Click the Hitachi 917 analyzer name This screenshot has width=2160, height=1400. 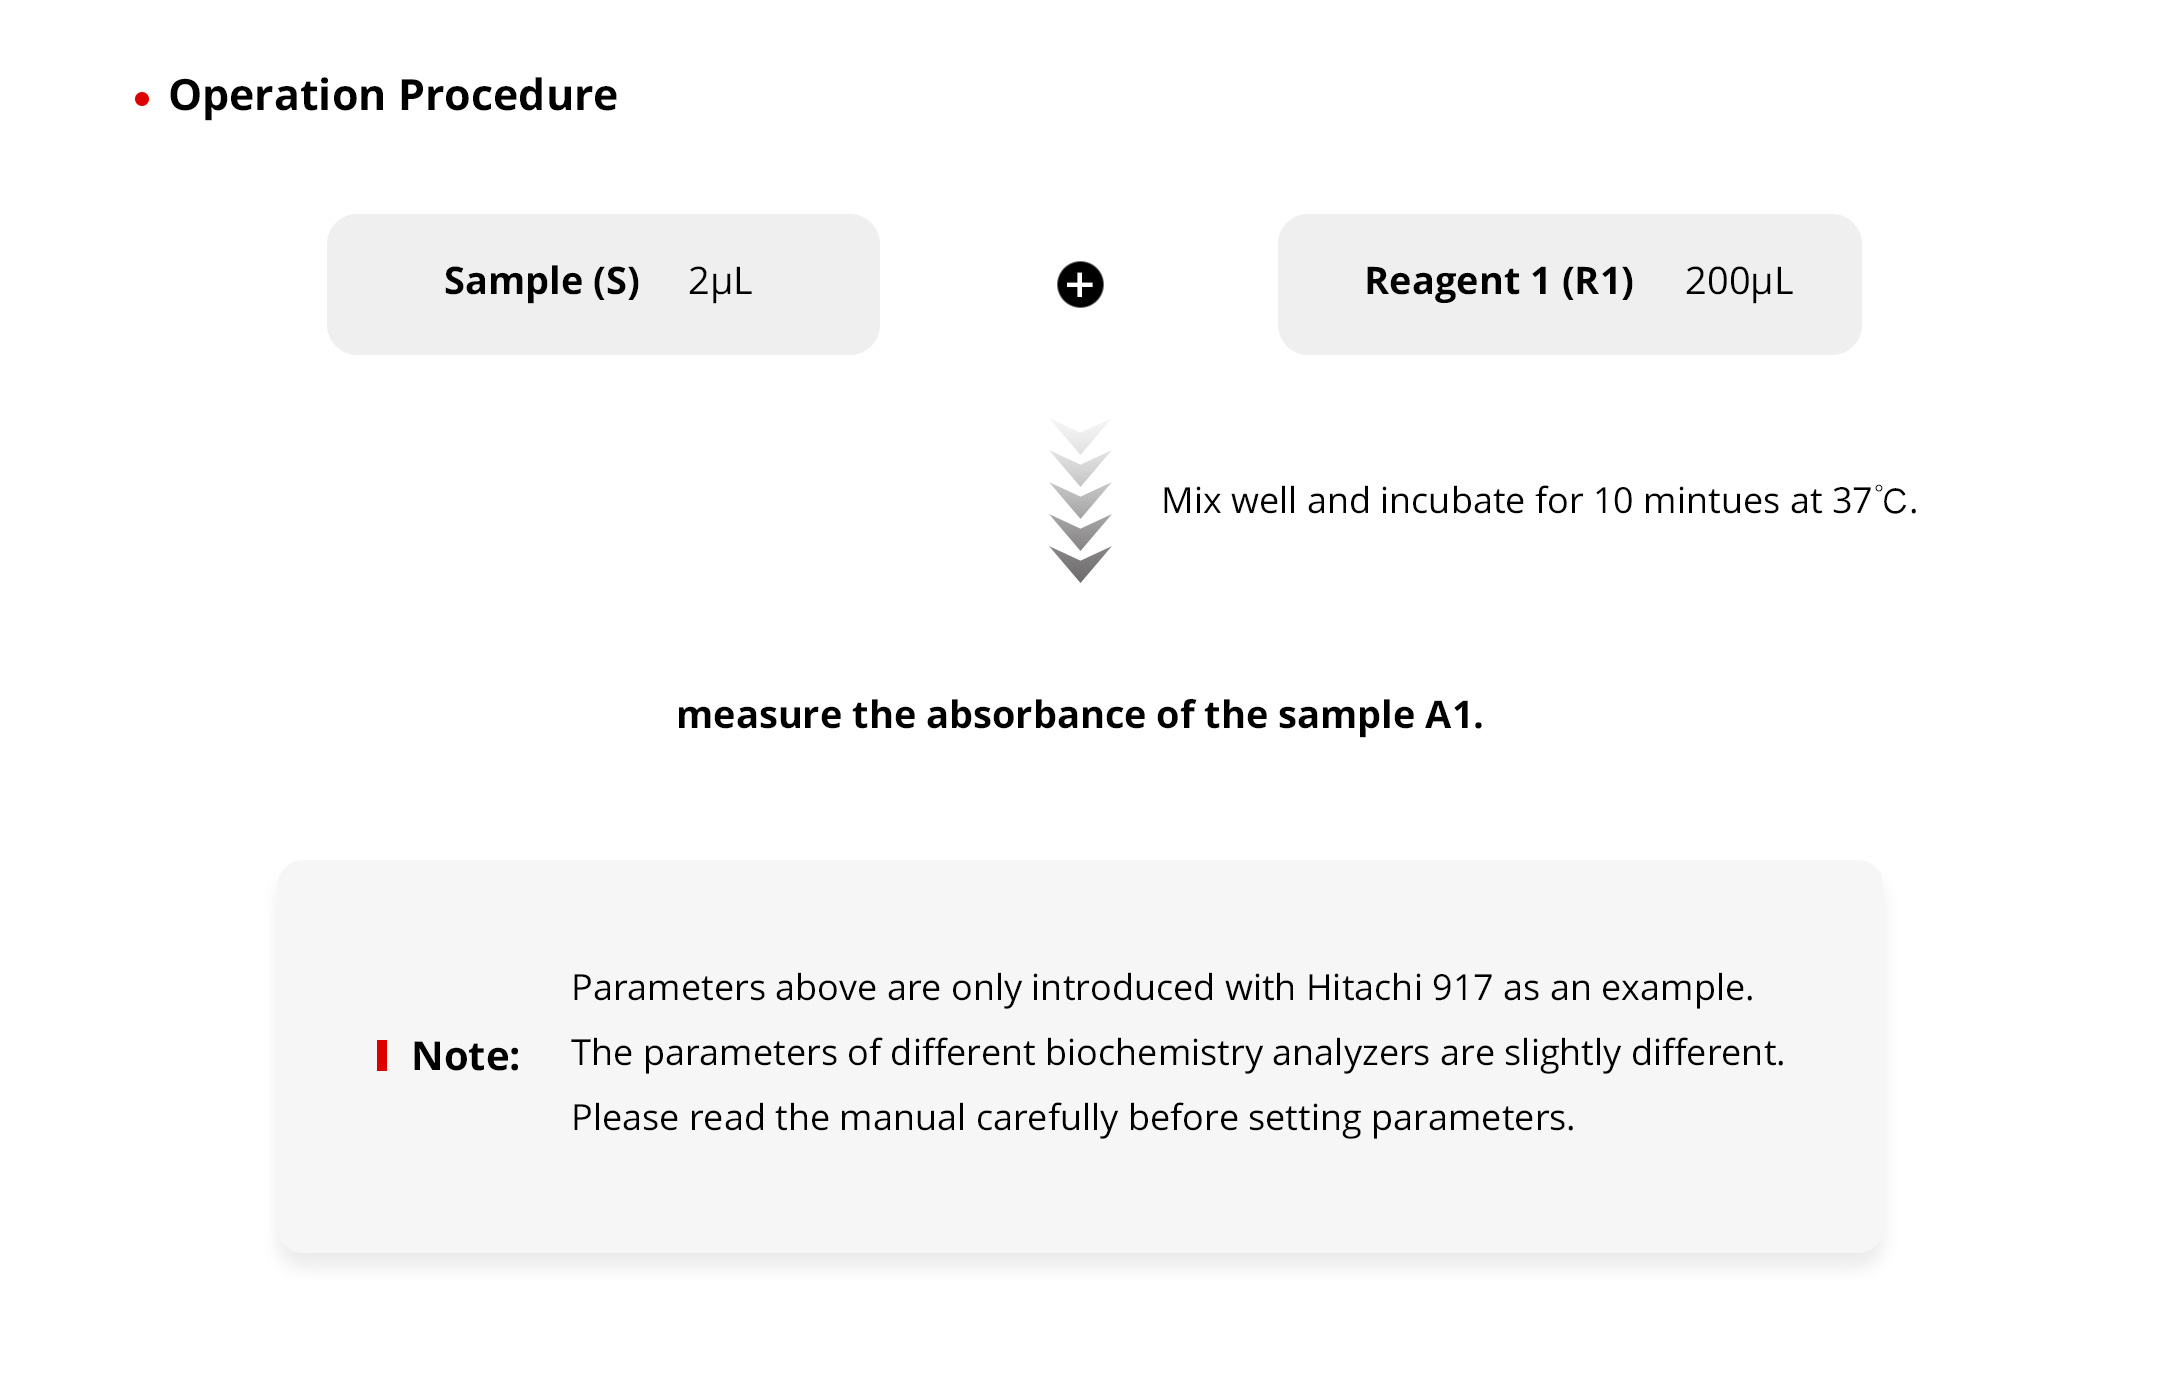pos(1399,988)
